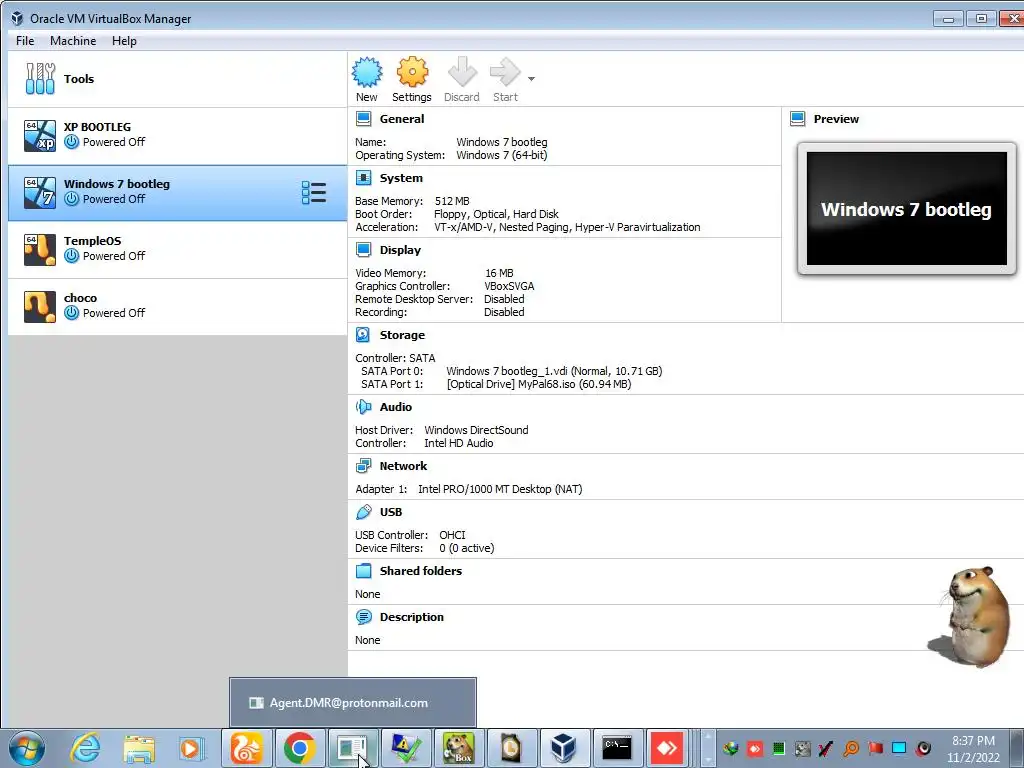Click the red flag tray icon
The width and height of the screenshot is (1024, 768).
point(876,748)
